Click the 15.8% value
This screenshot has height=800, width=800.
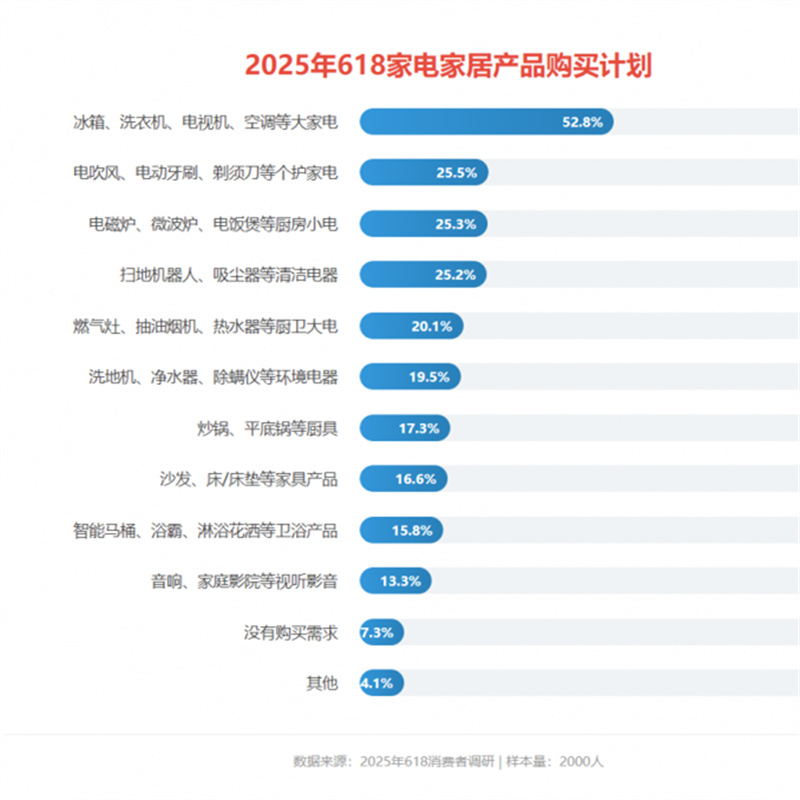coord(412,531)
